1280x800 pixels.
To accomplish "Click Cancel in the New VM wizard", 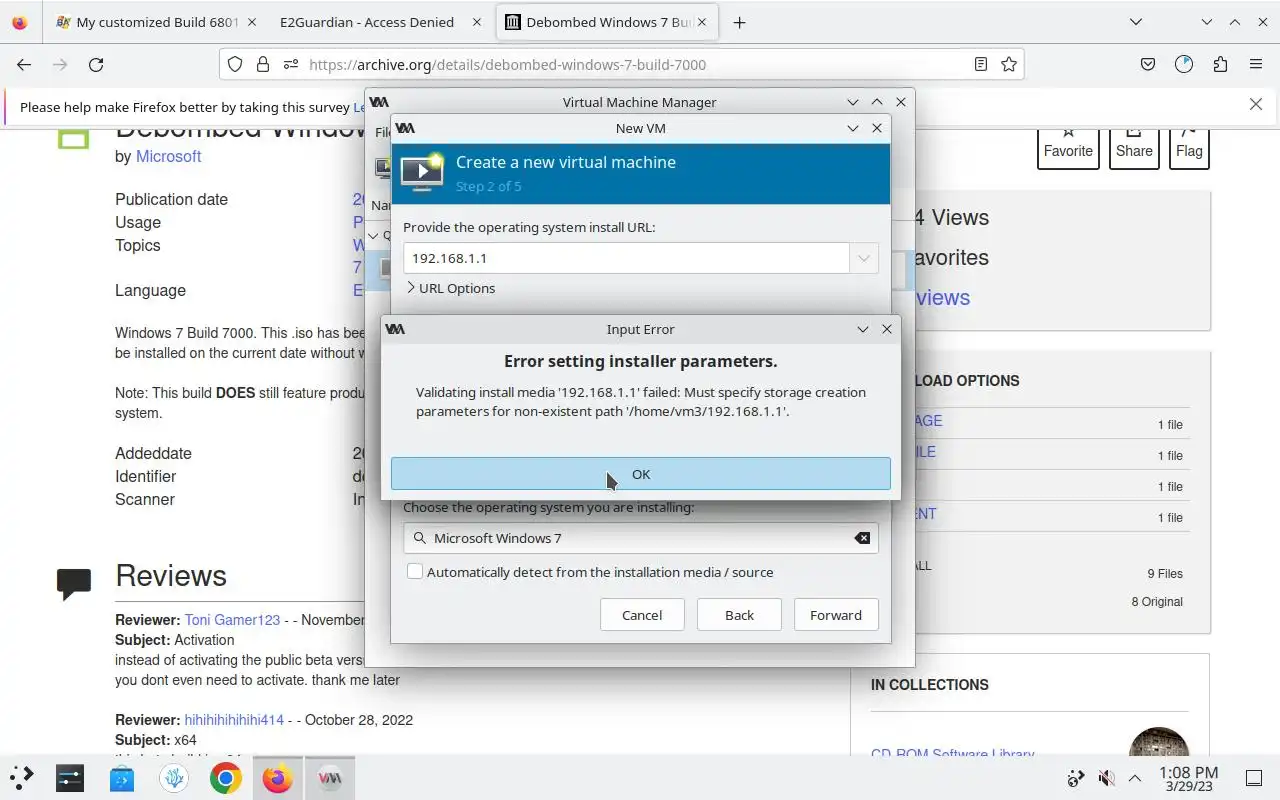I will click(x=642, y=615).
